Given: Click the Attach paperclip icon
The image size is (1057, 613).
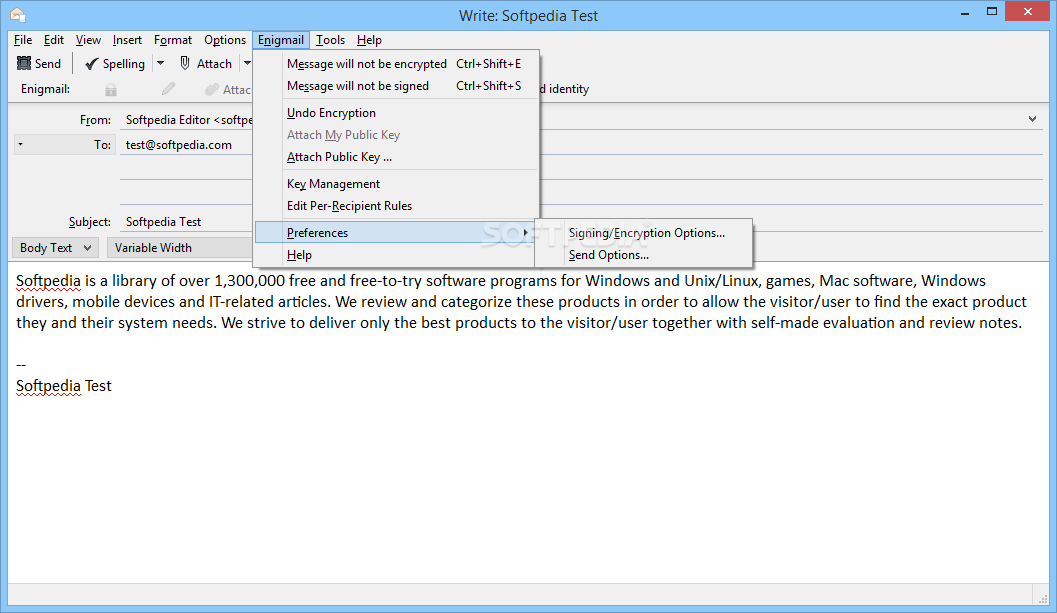Looking at the screenshot, I should point(185,63).
